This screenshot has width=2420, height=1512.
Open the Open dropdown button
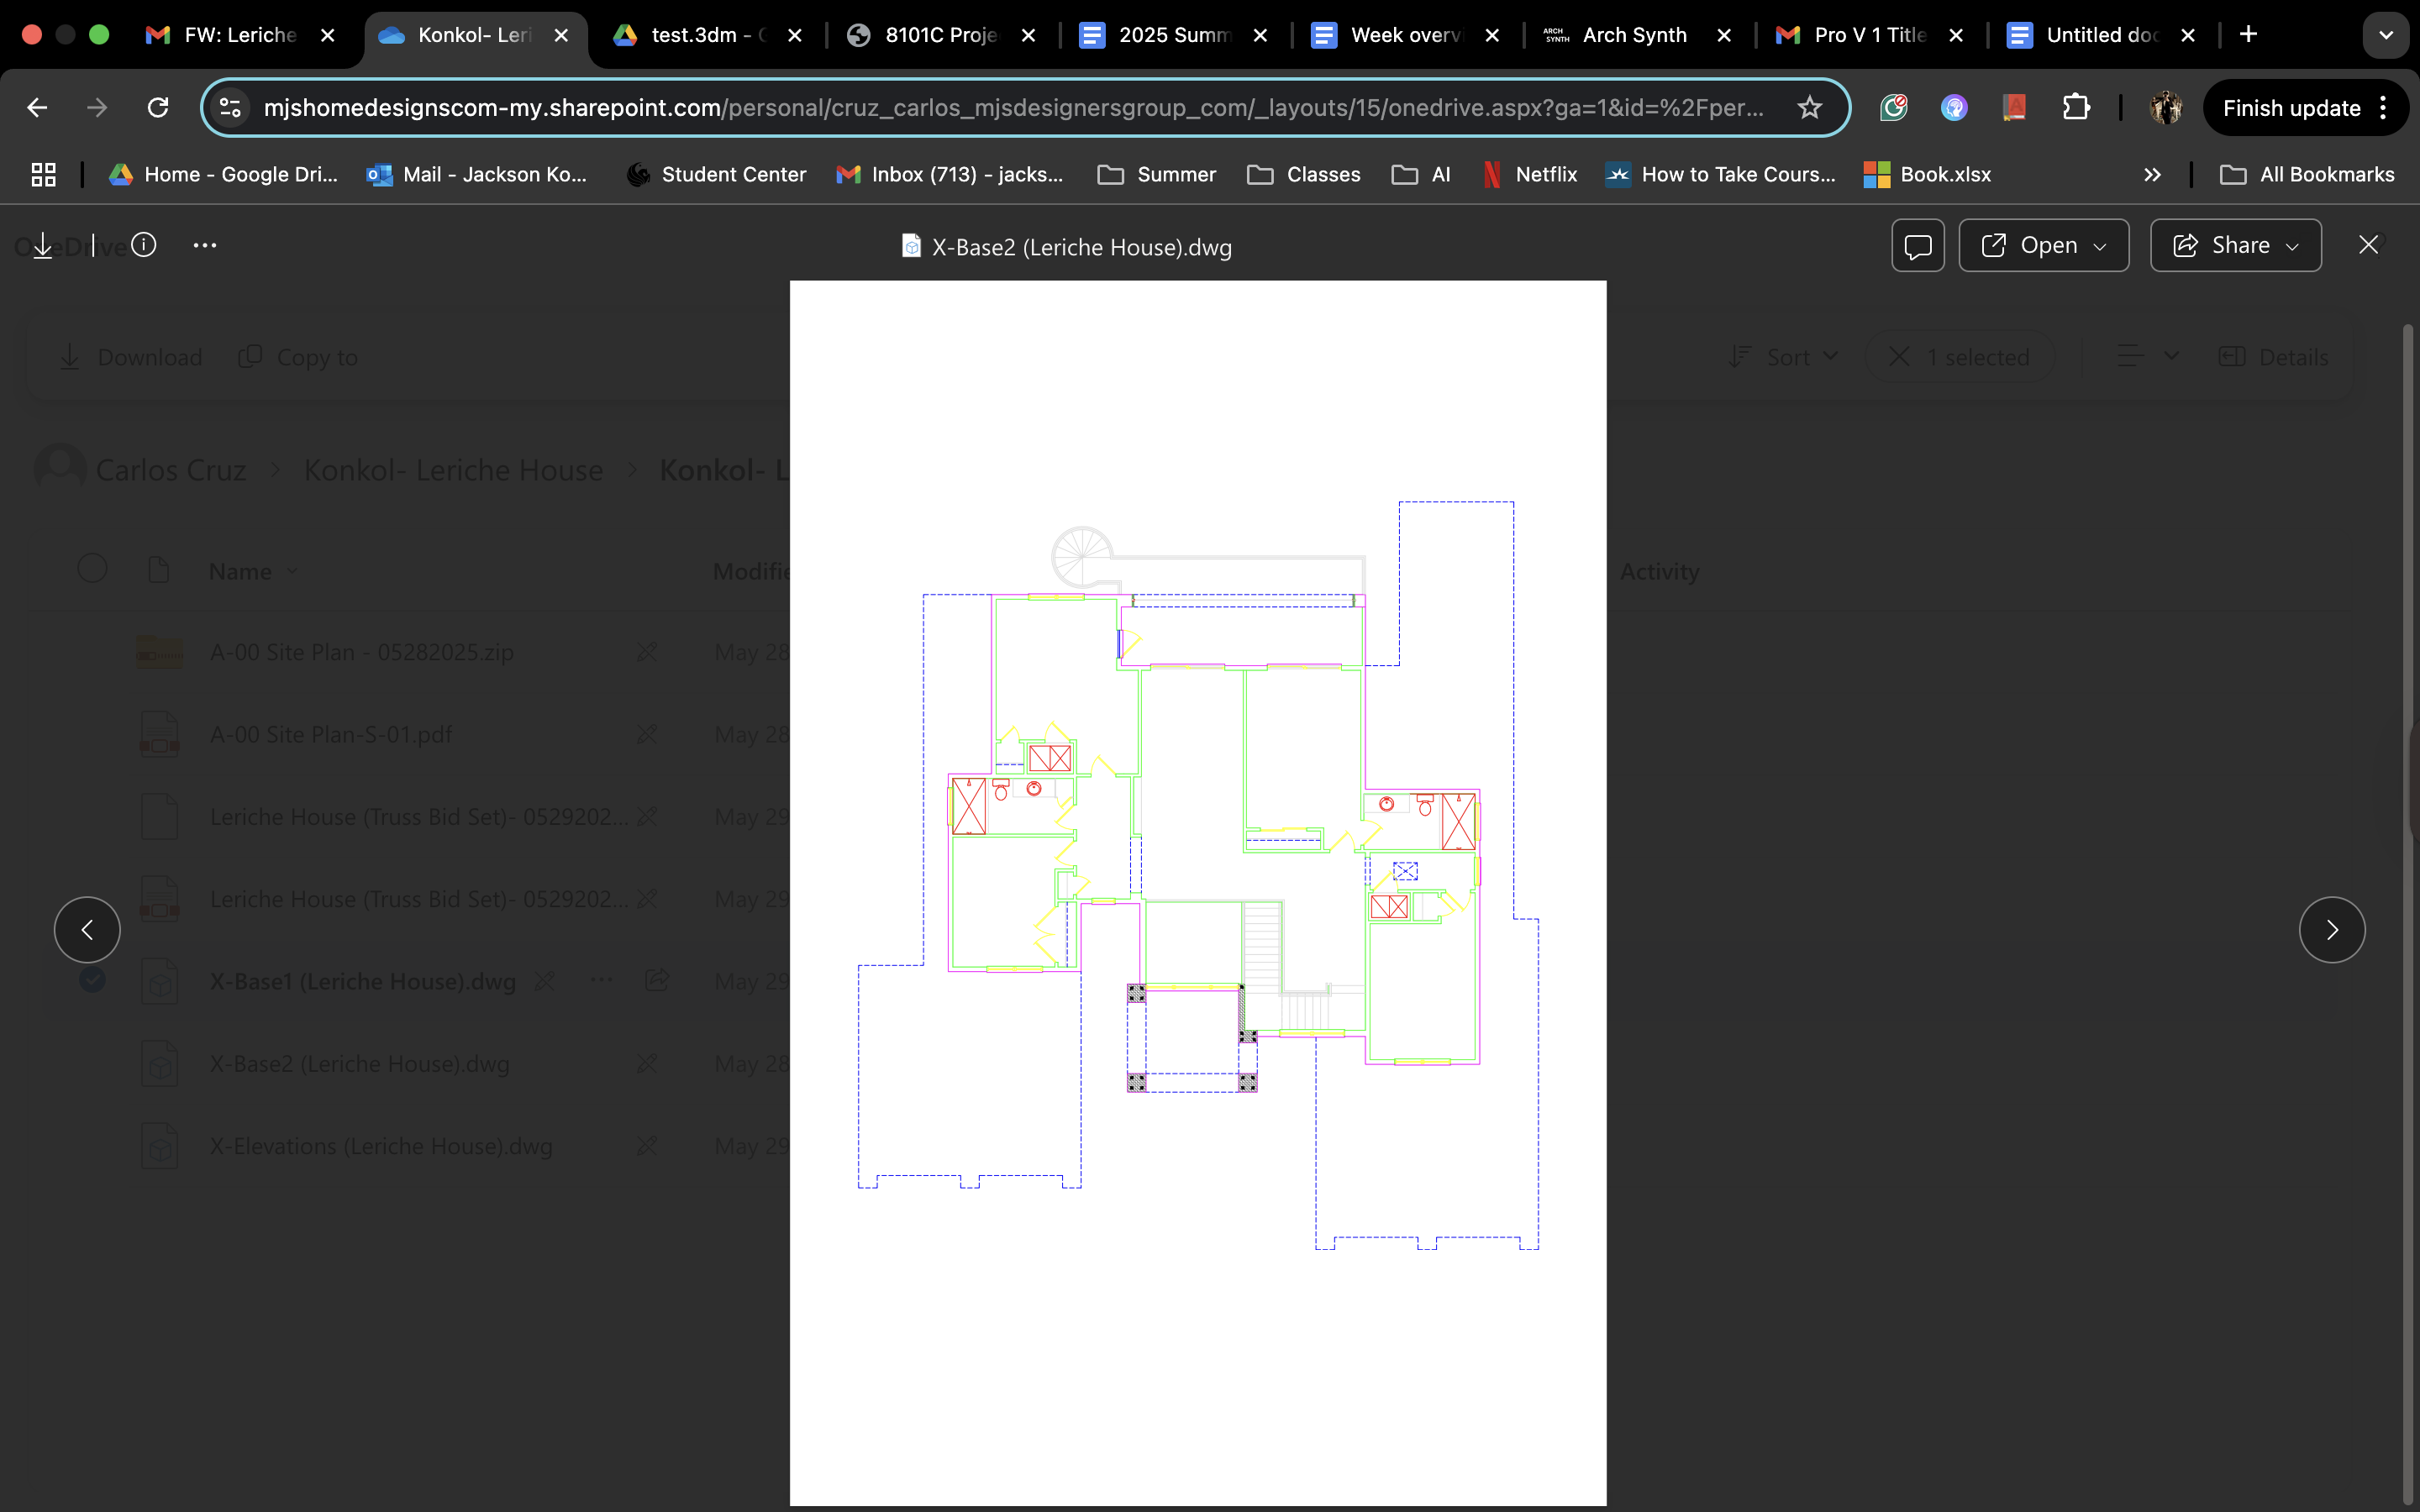(2043, 246)
